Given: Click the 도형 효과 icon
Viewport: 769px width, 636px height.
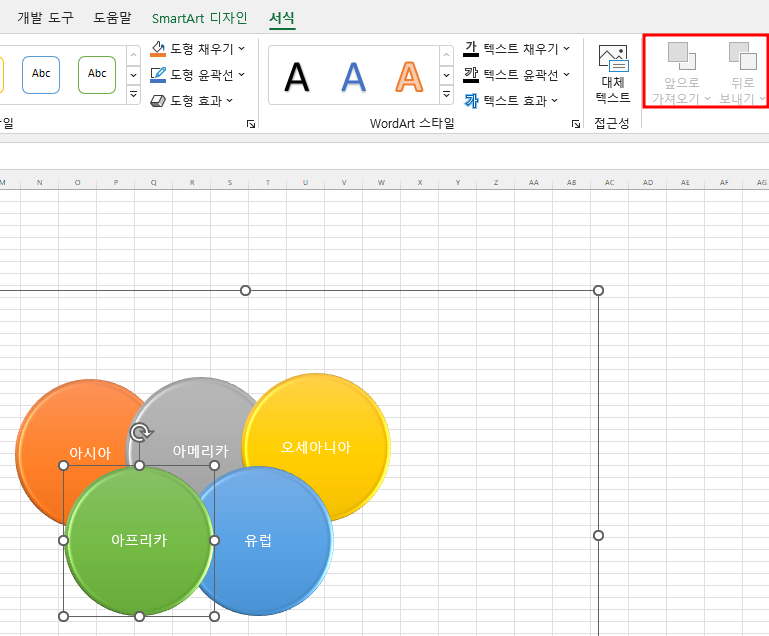Looking at the screenshot, I should [158, 101].
